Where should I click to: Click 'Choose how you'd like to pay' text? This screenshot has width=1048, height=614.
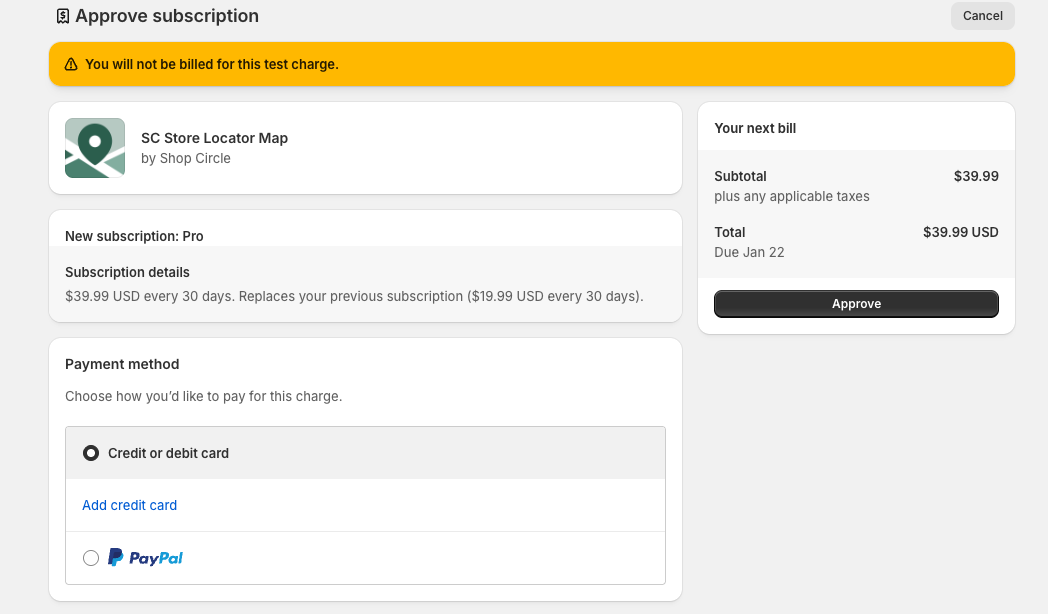tap(204, 396)
